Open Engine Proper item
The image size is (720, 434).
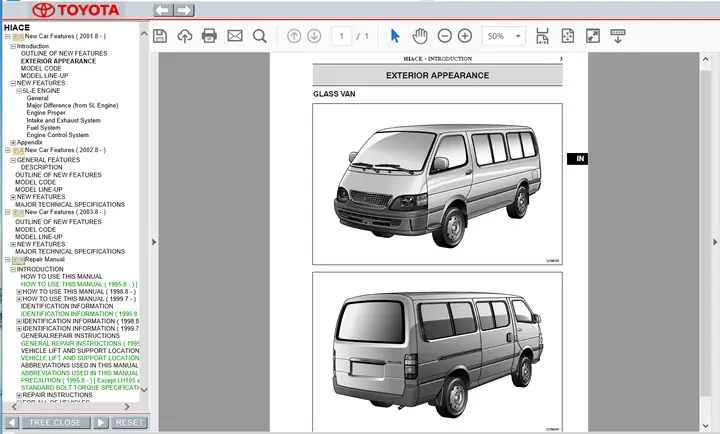tap(46, 113)
